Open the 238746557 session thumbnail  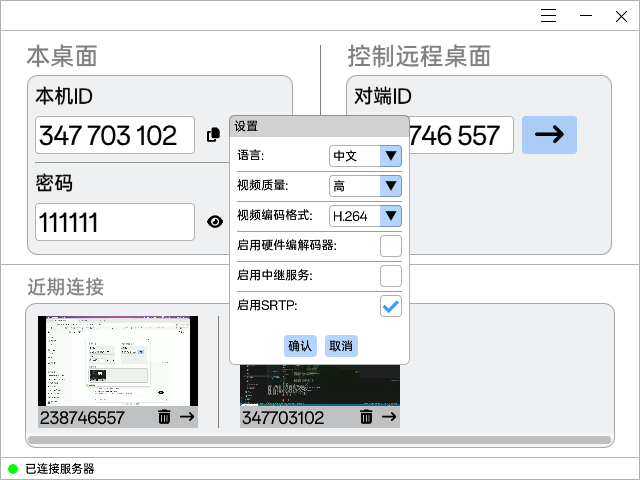pyautogui.click(x=118, y=361)
